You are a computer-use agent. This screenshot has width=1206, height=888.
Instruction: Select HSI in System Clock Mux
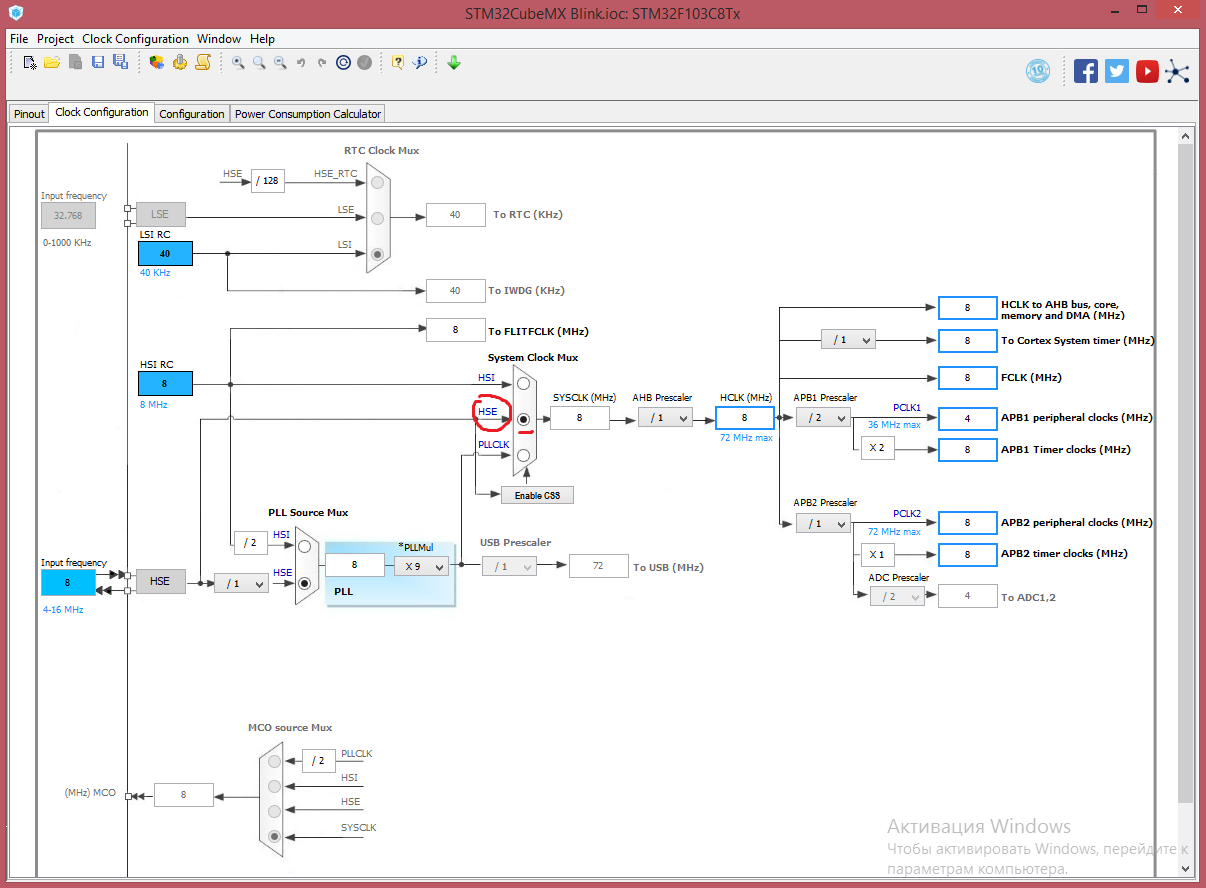point(523,384)
